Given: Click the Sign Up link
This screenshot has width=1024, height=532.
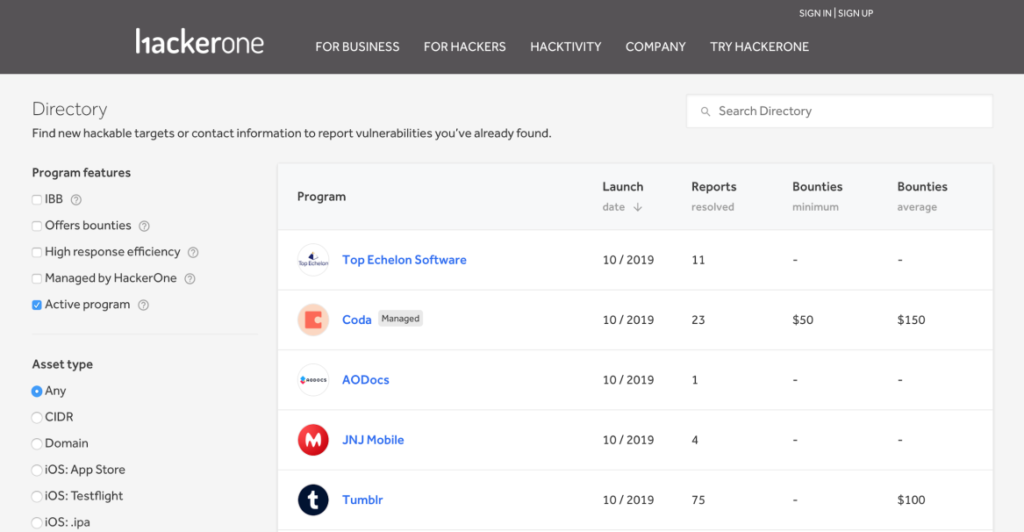Looking at the screenshot, I should pos(856,13).
